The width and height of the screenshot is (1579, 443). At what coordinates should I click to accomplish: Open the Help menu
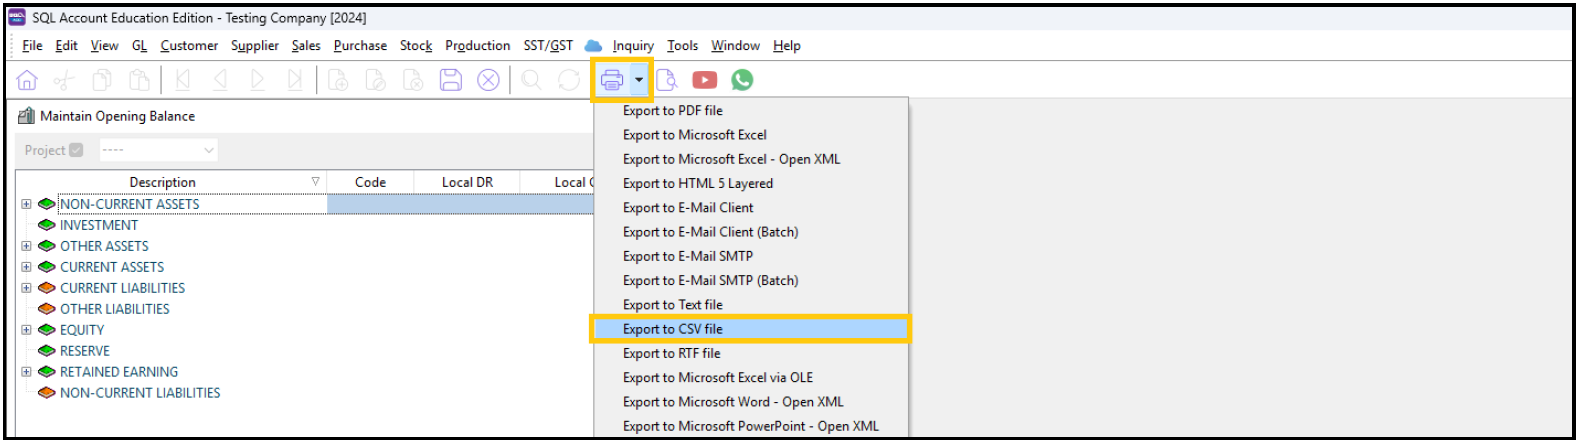(x=787, y=46)
